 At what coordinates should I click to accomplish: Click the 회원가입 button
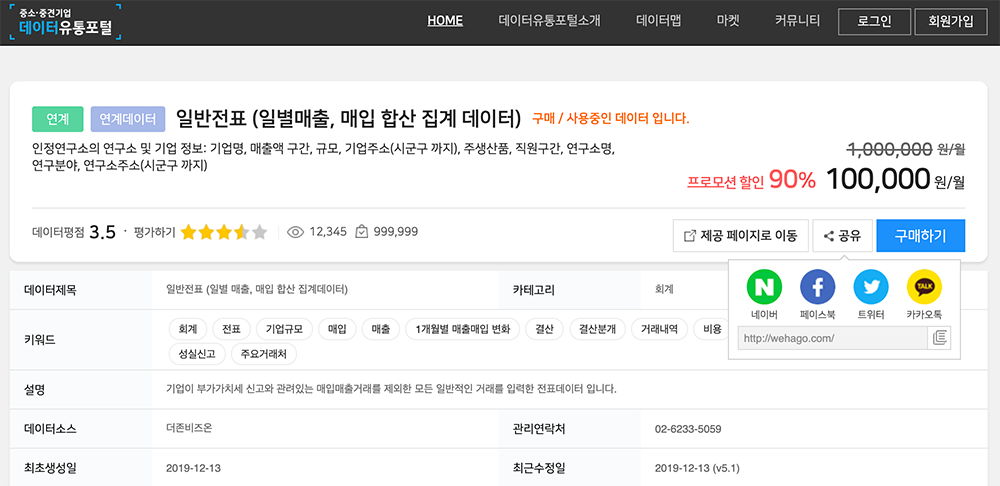coord(949,21)
